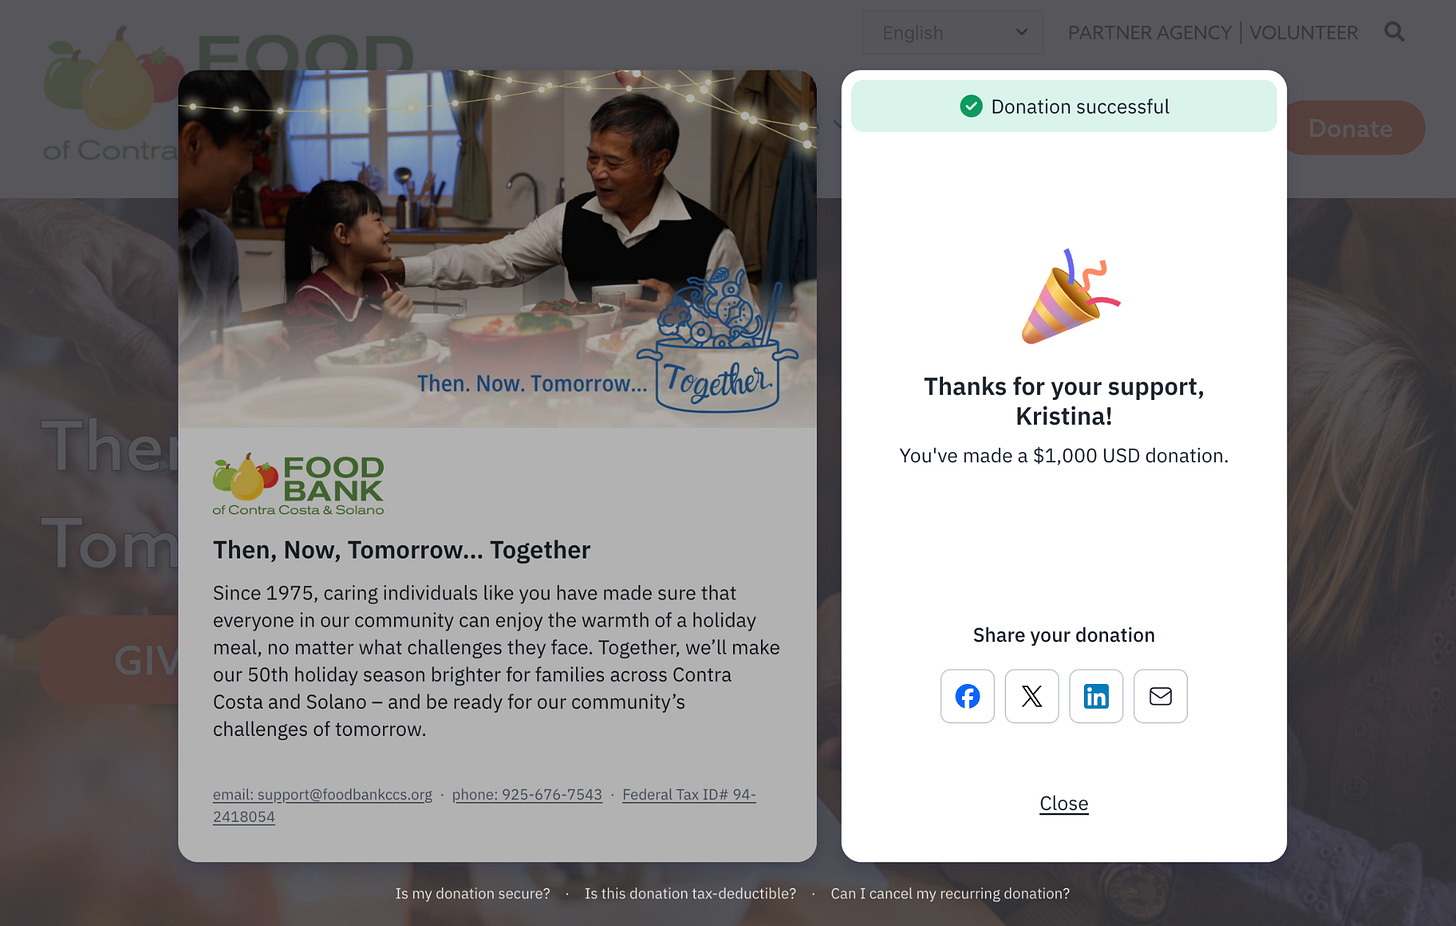Viewport: 1456px width, 926px height.
Task: Open the English language dropdown
Action: tap(953, 33)
